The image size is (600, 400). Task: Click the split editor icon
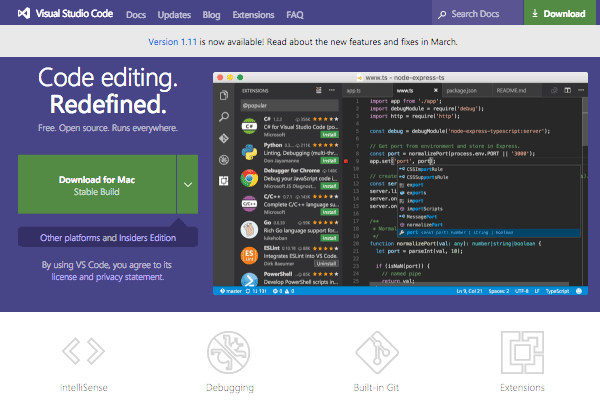pos(567,90)
